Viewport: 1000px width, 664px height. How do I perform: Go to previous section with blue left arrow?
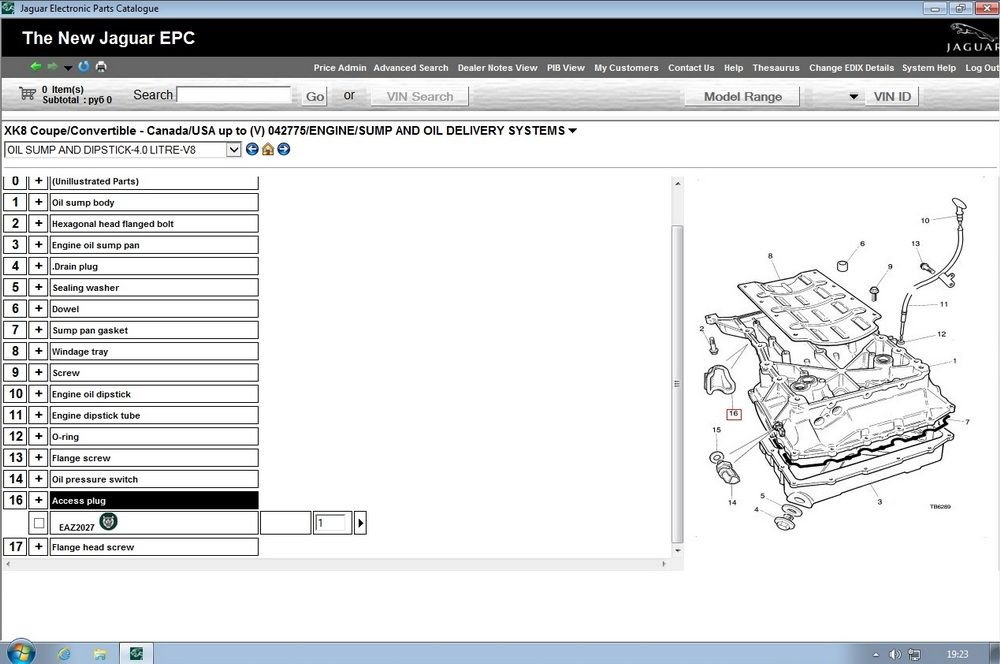point(252,149)
